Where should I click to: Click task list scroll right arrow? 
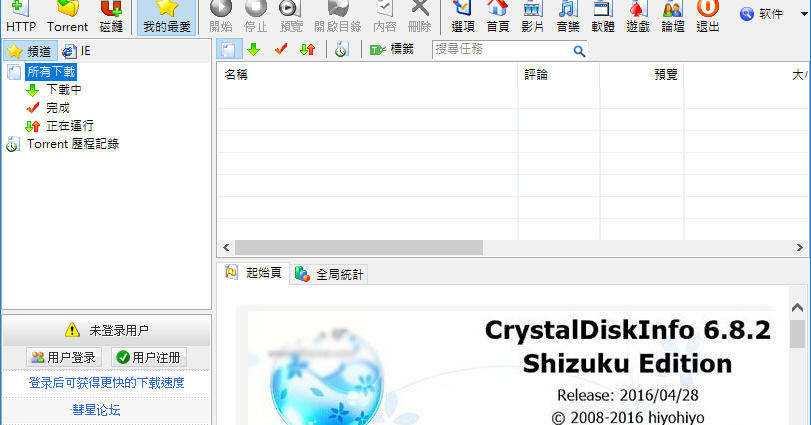800,248
